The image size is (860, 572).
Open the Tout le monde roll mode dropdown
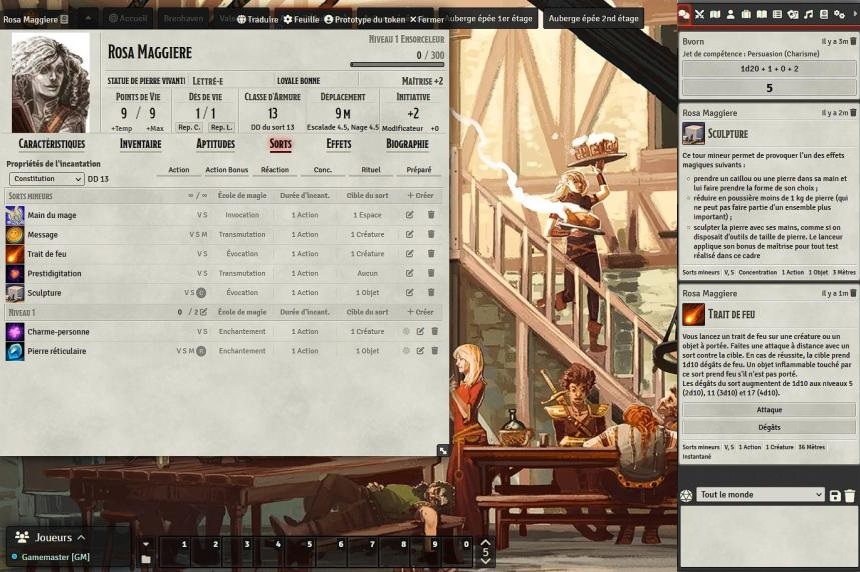tap(760, 495)
